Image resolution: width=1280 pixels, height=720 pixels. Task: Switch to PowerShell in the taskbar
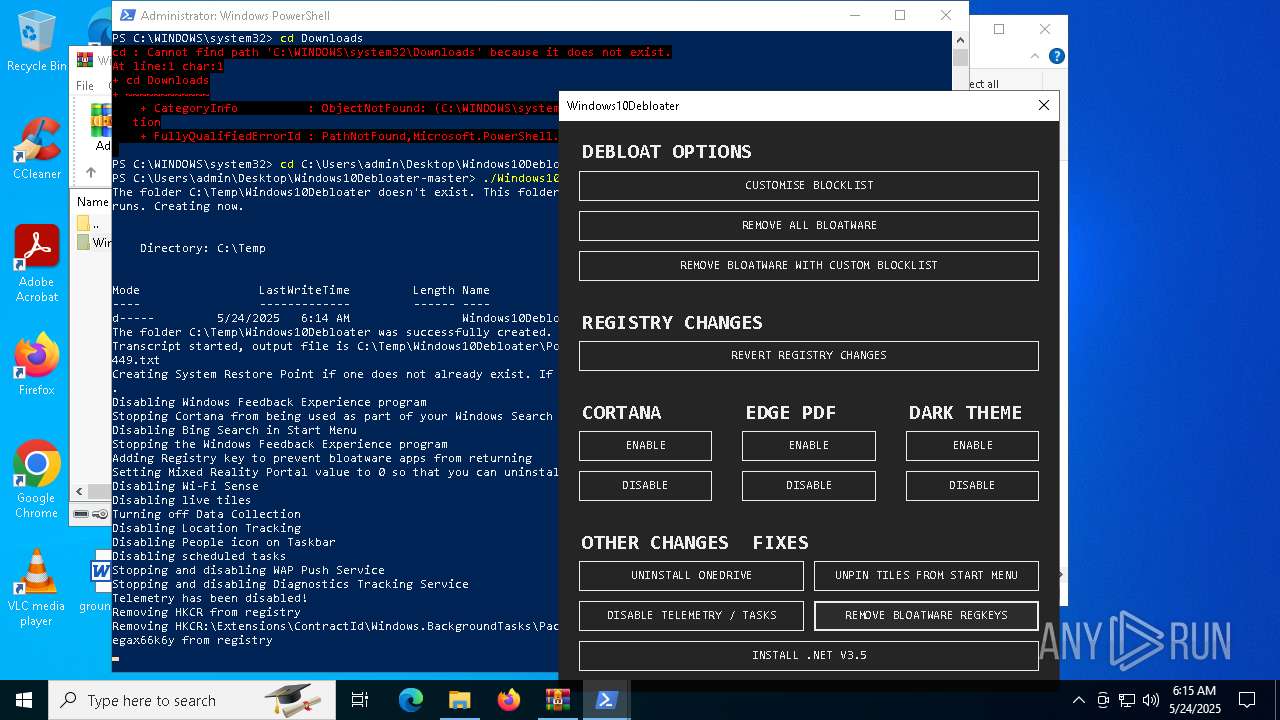606,700
